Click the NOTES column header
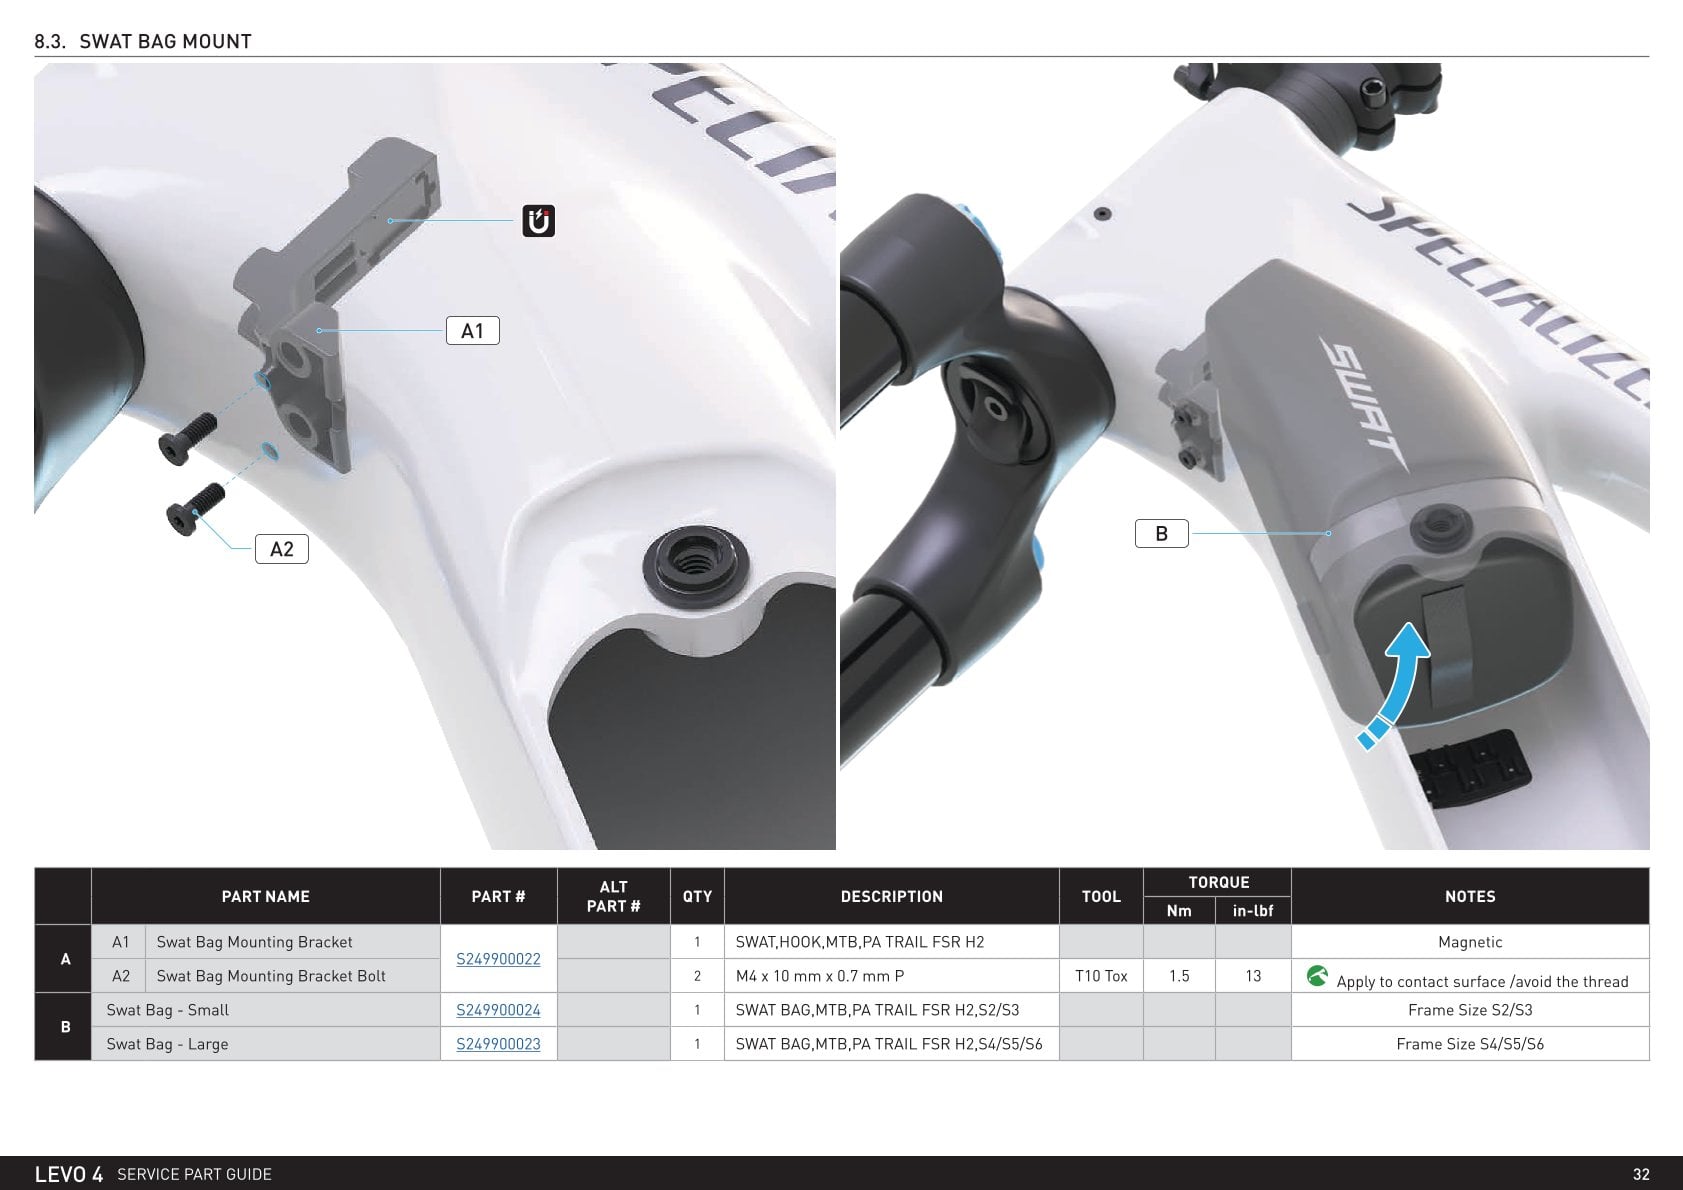Screen dimensions: 1683x1190 click(x=1470, y=897)
